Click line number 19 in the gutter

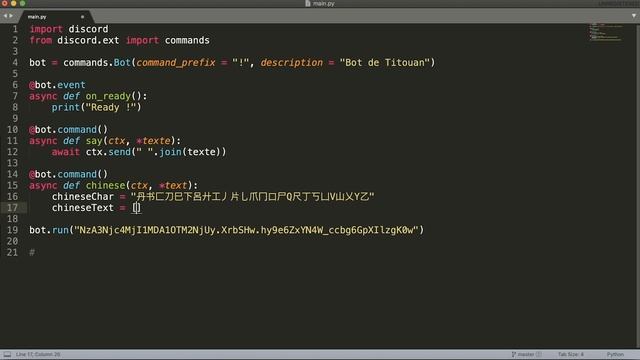pyautogui.click(x=12, y=230)
